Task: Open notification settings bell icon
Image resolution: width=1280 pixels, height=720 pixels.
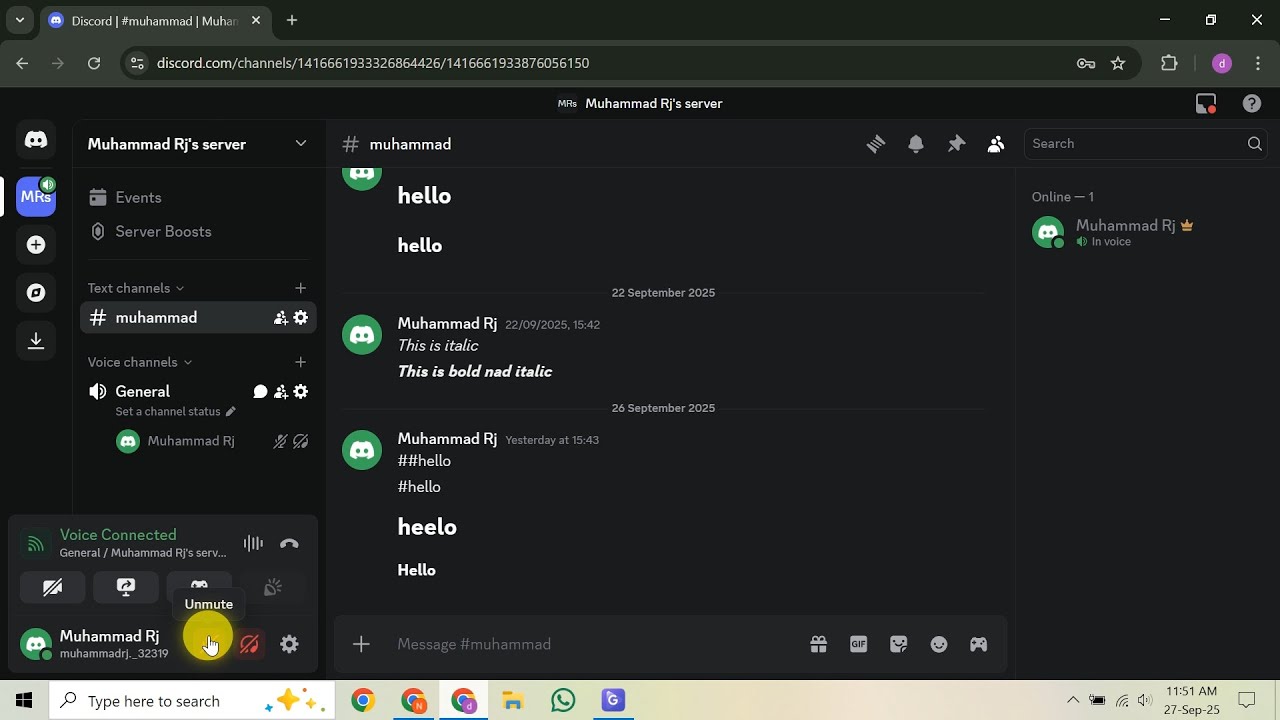Action: click(916, 144)
